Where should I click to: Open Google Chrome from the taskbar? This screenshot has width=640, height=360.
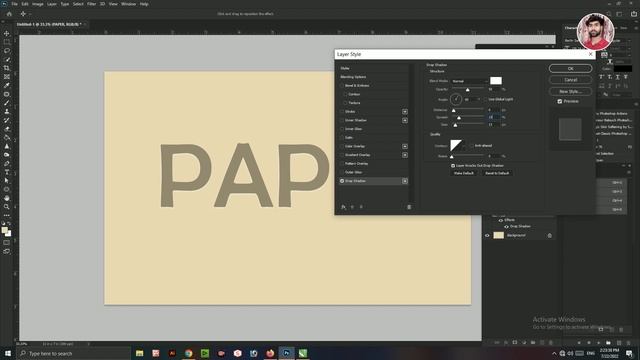point(189,353)
